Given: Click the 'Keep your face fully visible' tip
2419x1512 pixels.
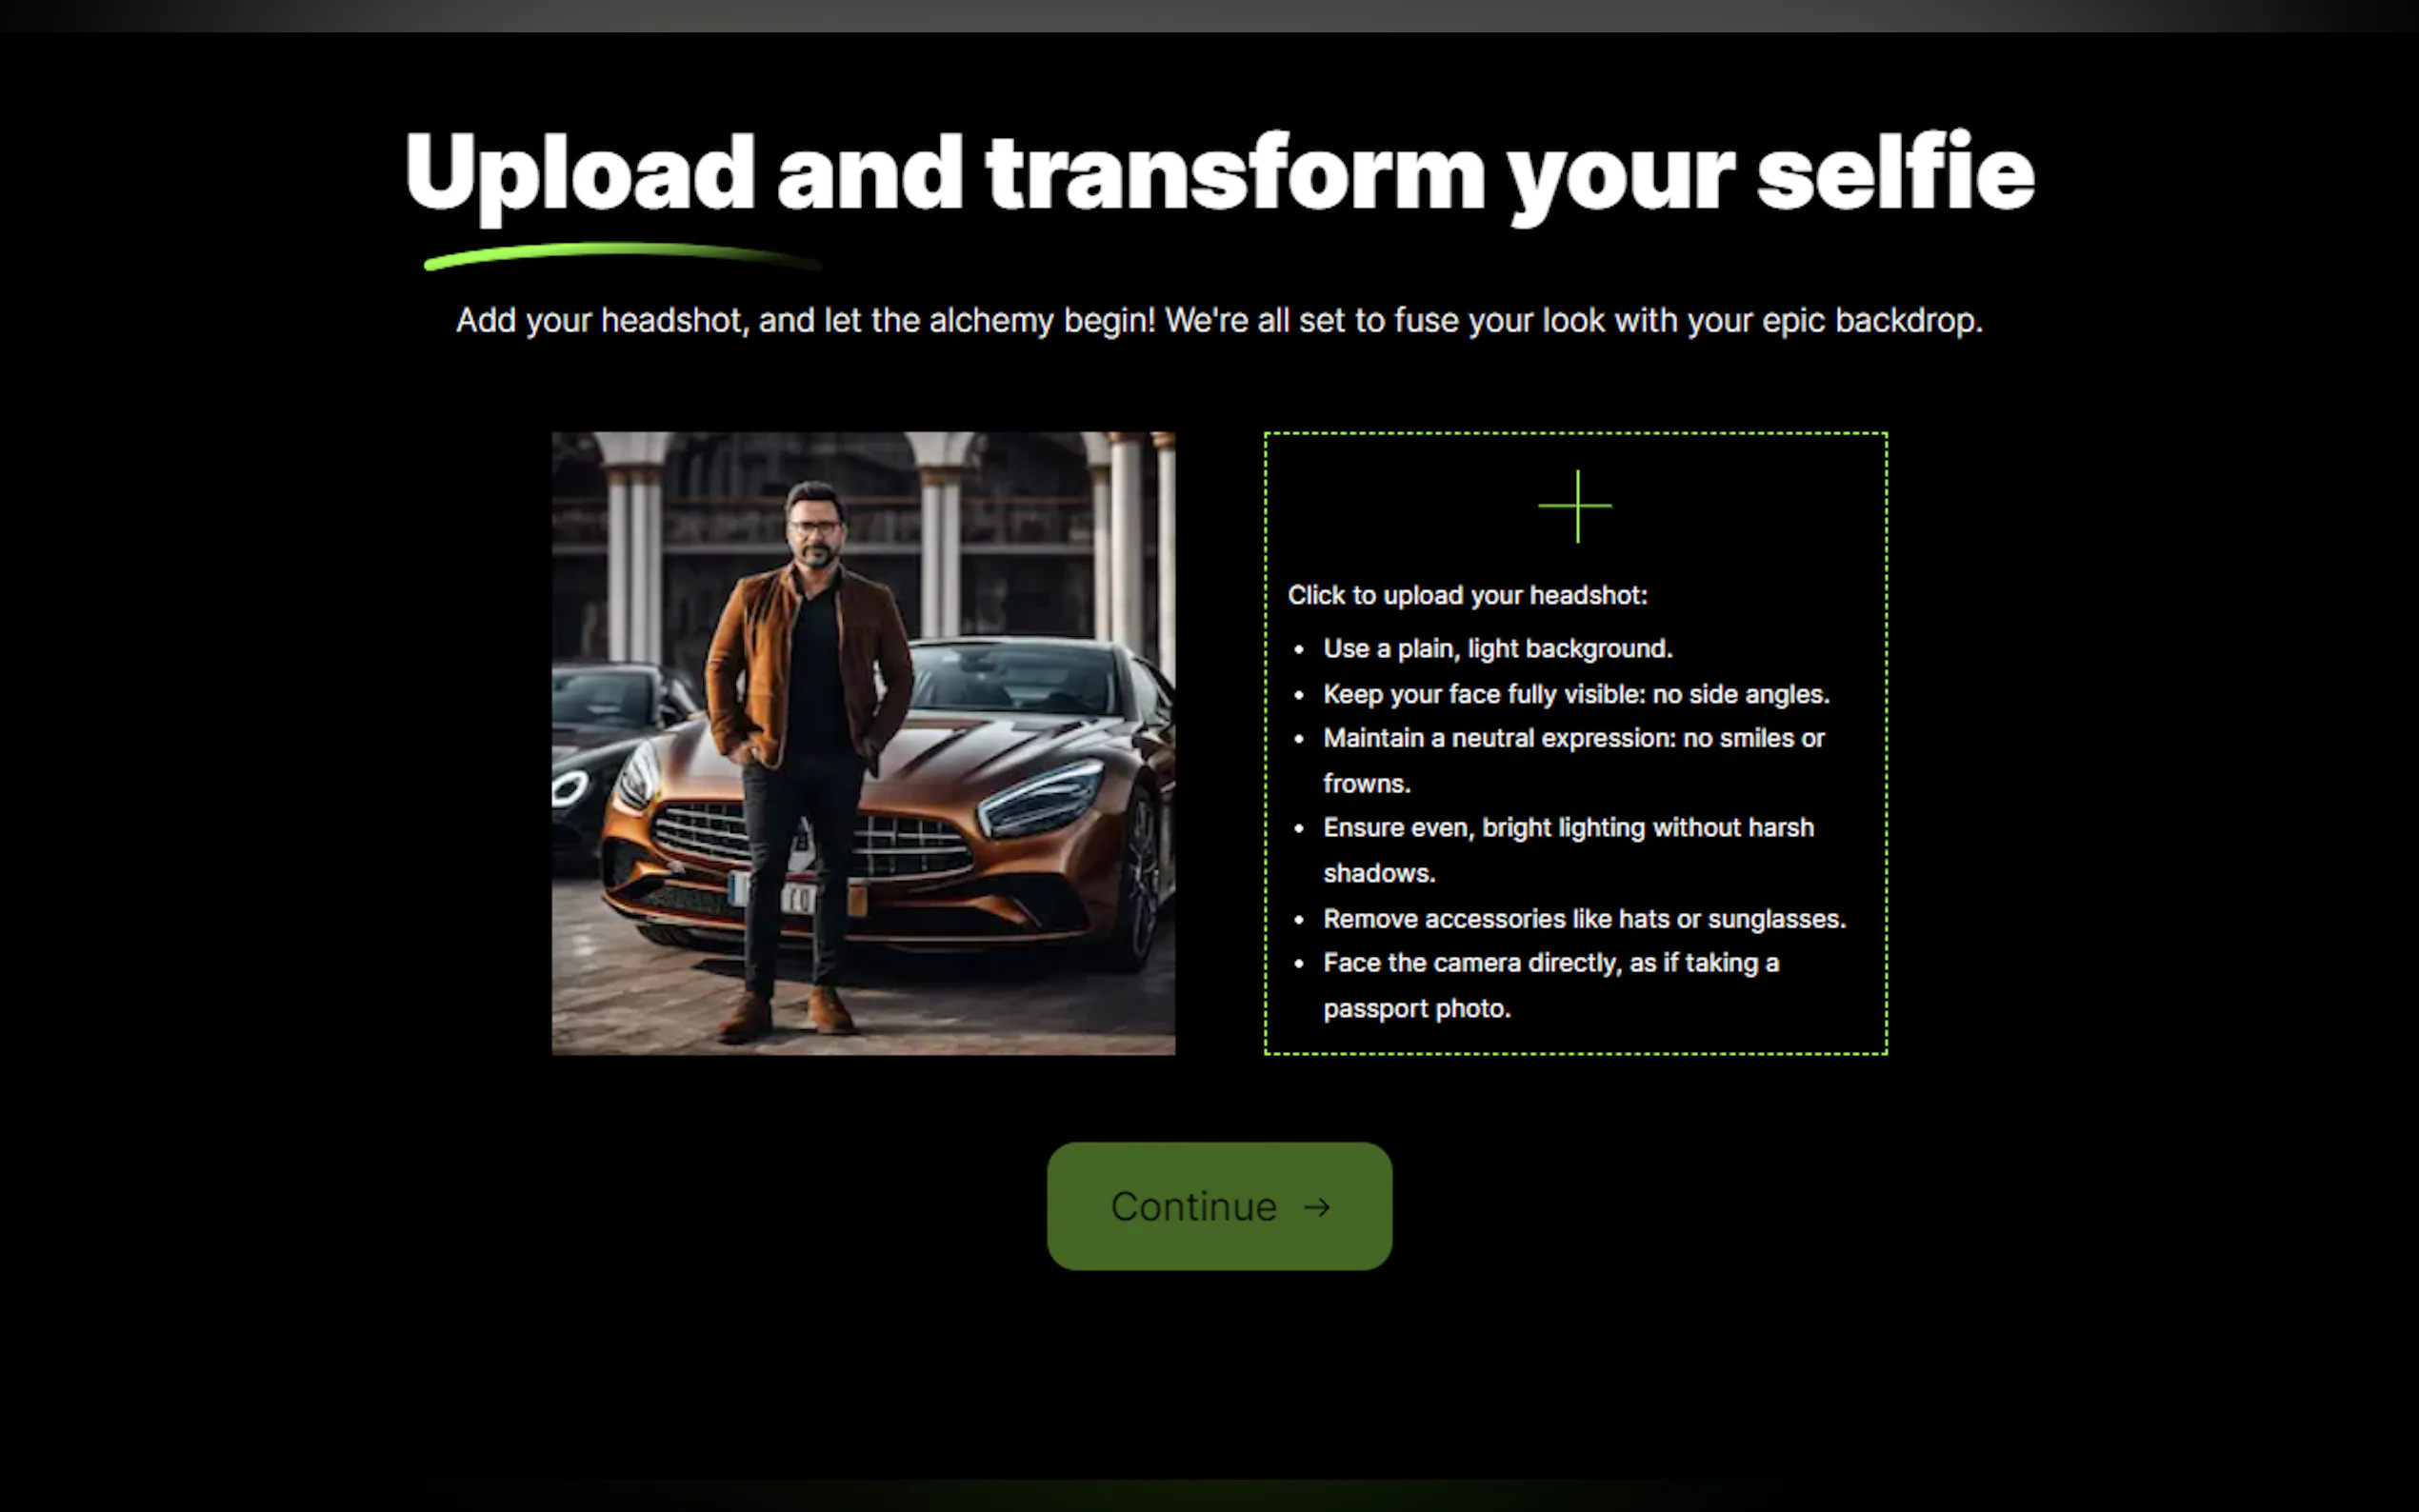Looking at the screenshot, I should pyautogui.click(x=1576, y=694).
